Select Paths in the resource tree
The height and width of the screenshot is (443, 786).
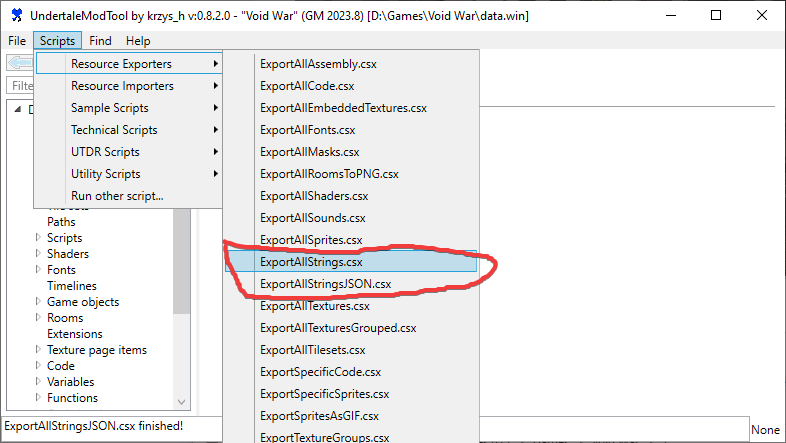[x=61, y=222]
